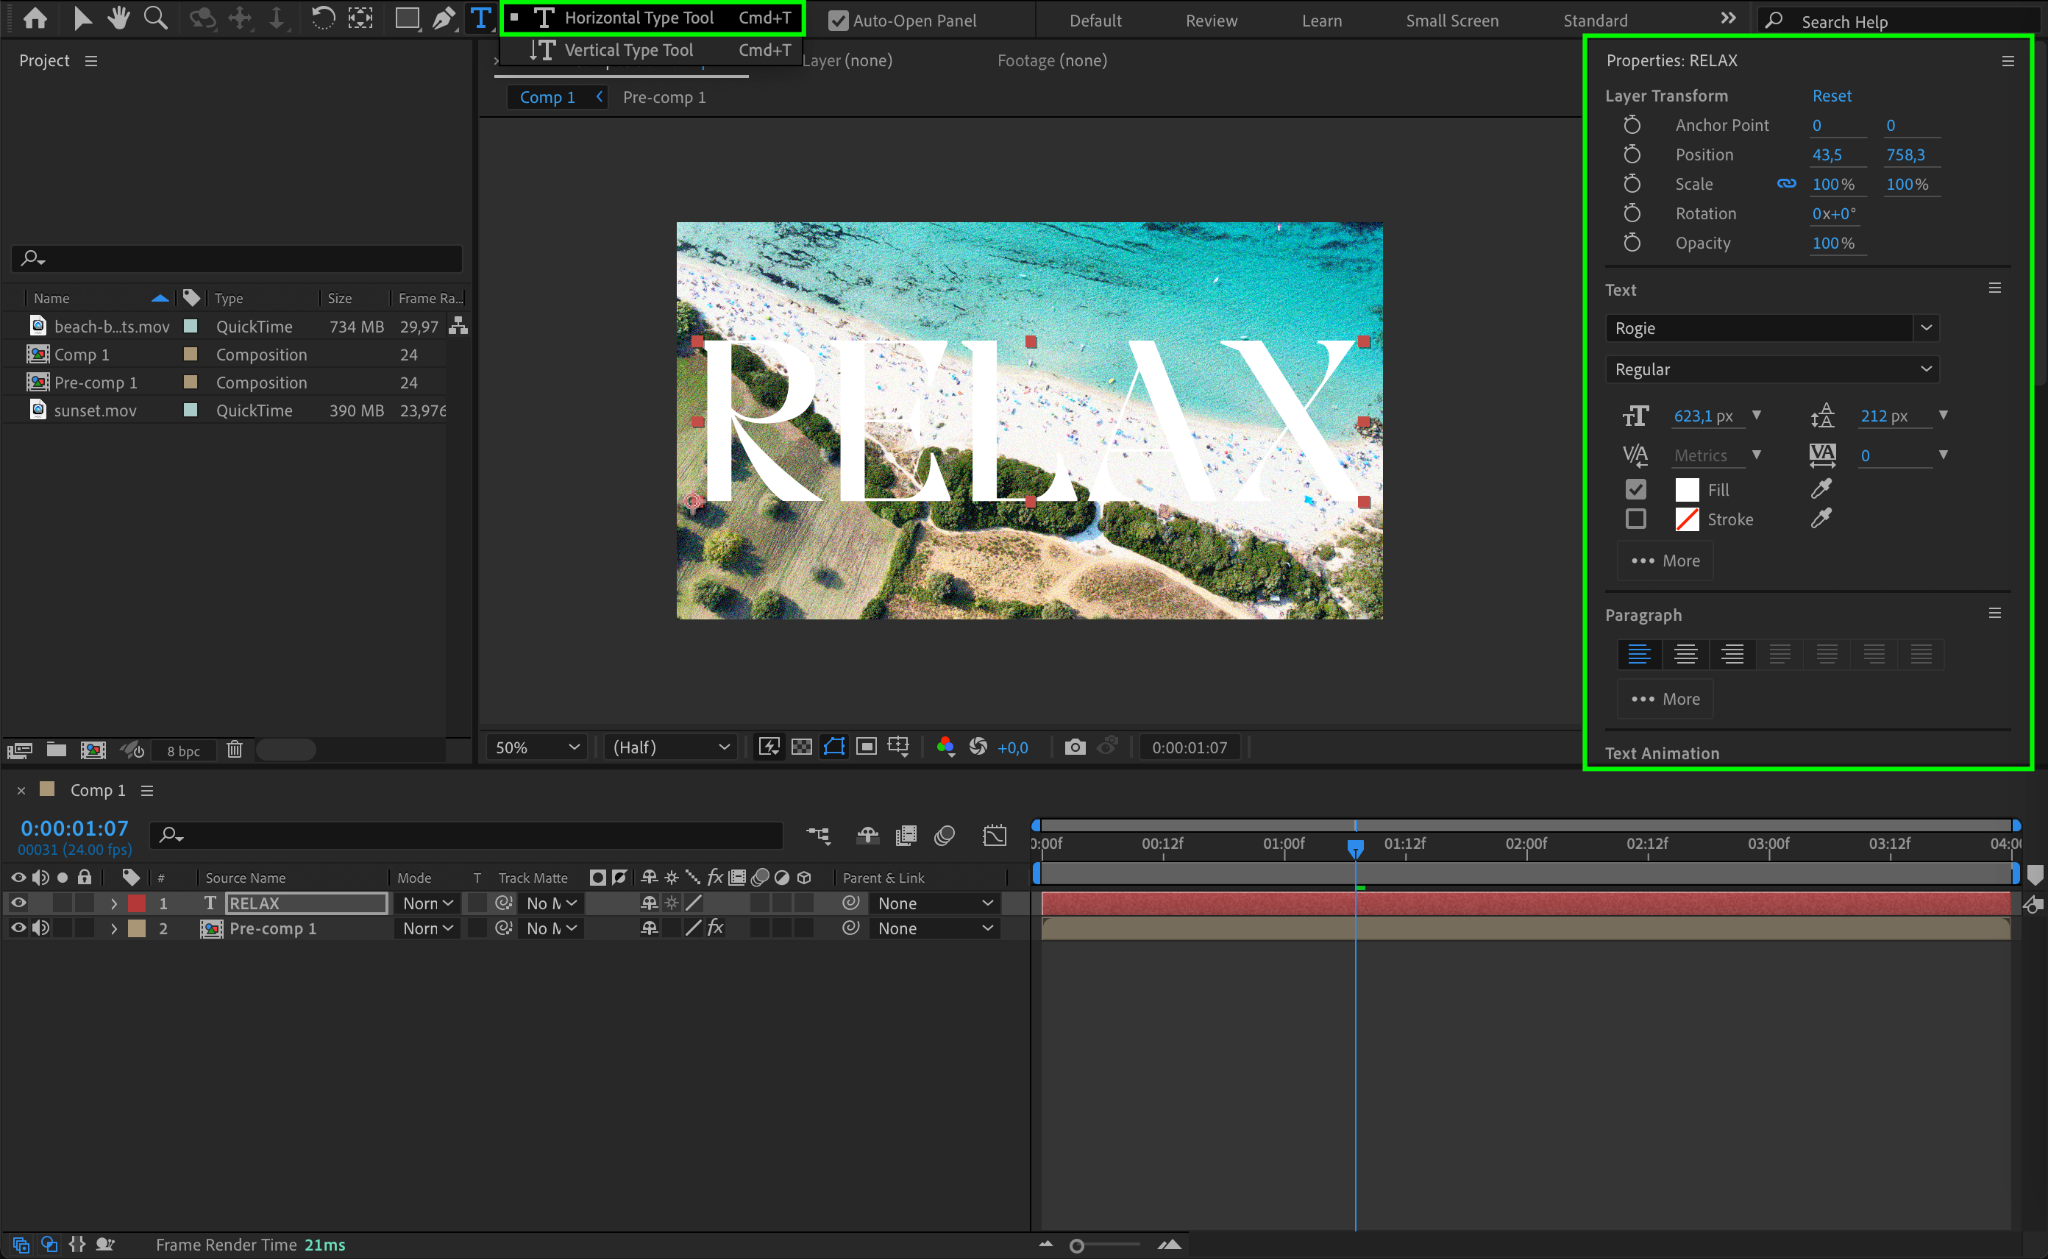Toggle transparency grid in viewer

(801, 747)
